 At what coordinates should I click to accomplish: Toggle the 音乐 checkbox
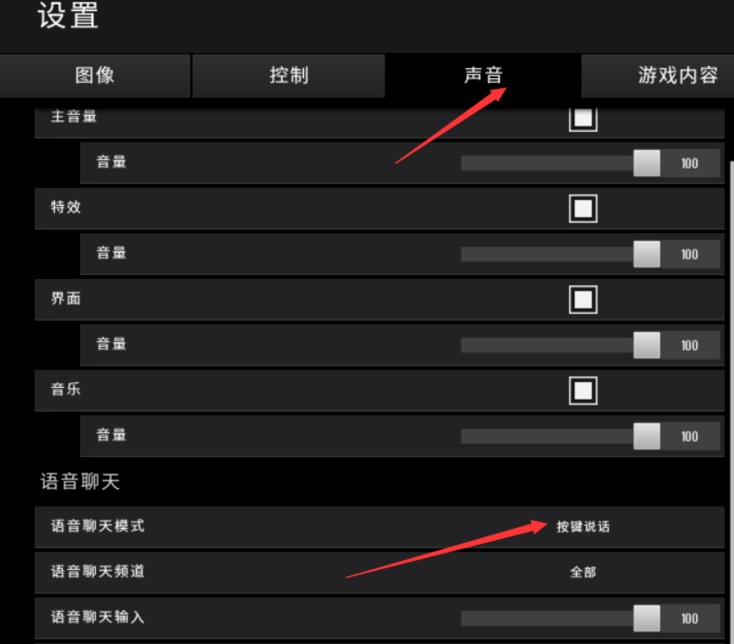pyautogui.click(x=583, y=390)
